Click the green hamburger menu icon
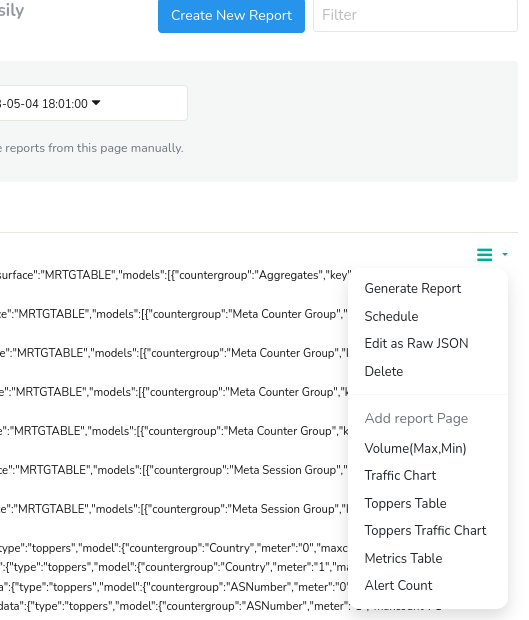 pos(484,254)
